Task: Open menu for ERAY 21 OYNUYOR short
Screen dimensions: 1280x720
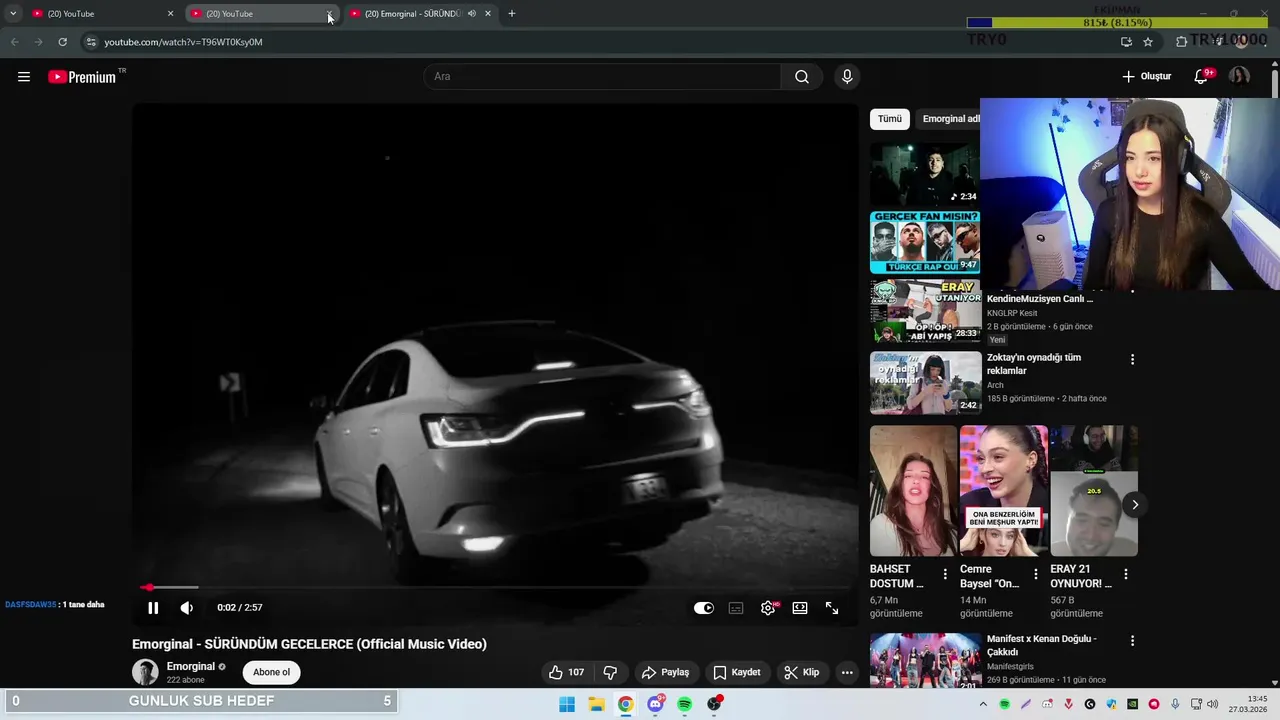Action: coord(1126,575)
